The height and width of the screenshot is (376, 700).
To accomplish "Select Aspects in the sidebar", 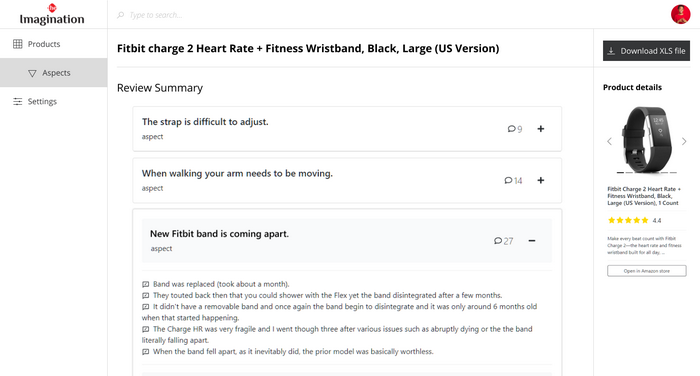I will click(54, 73).
